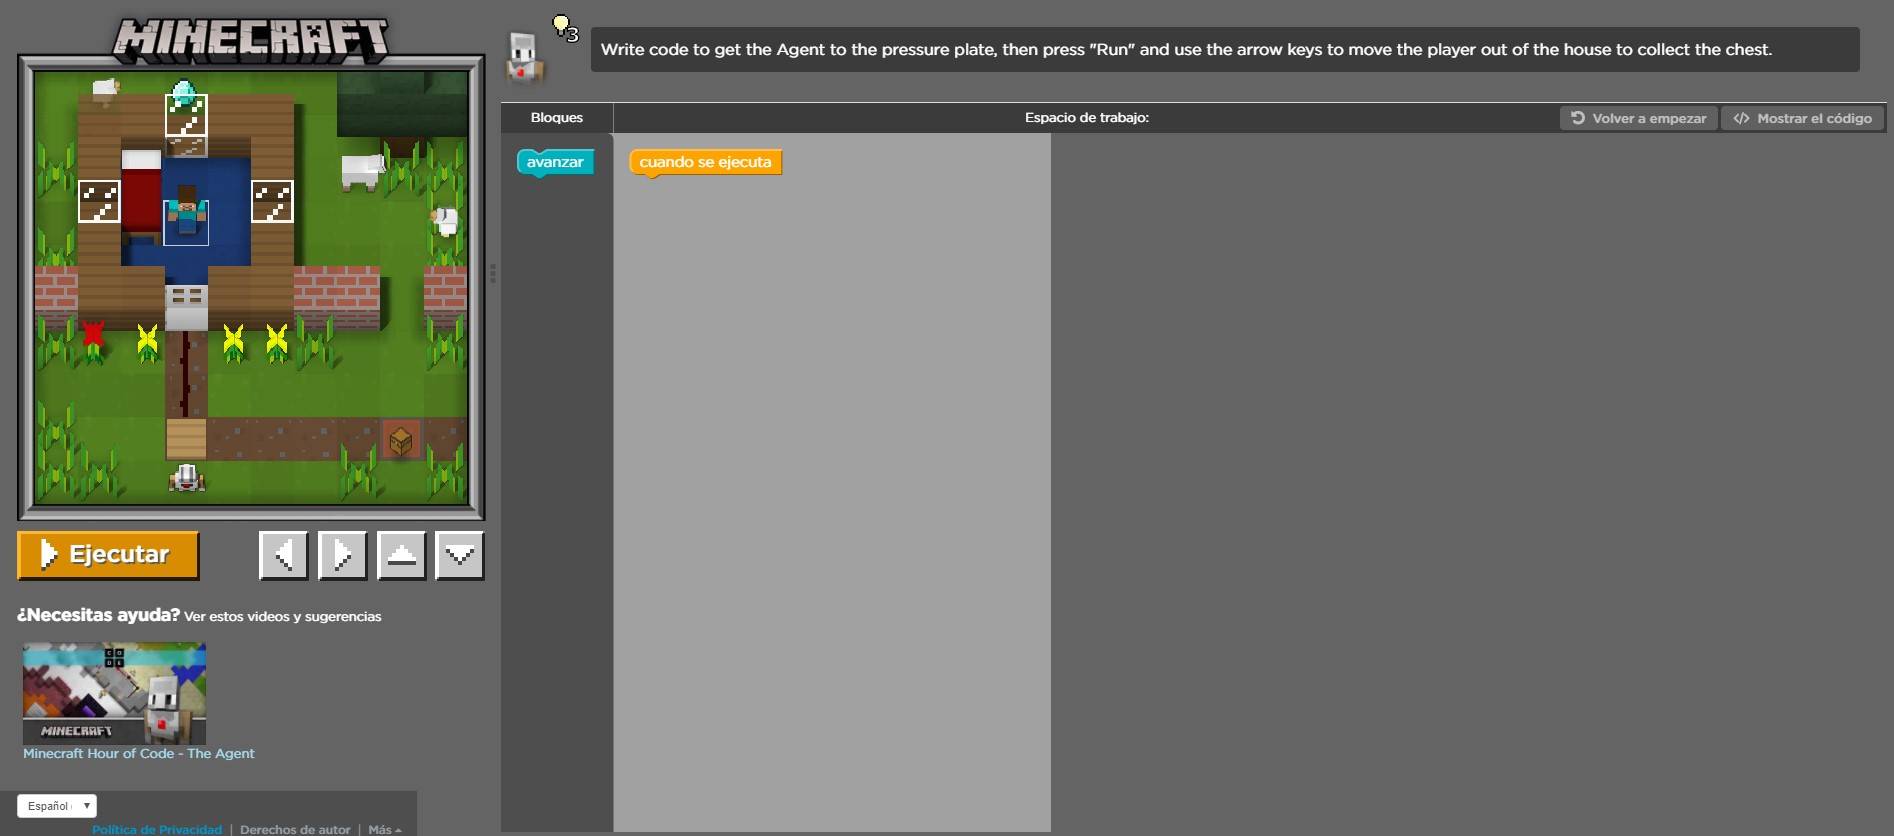Click Mostrar el código button
The image size is (1894, 836).
coord(1802,118)
